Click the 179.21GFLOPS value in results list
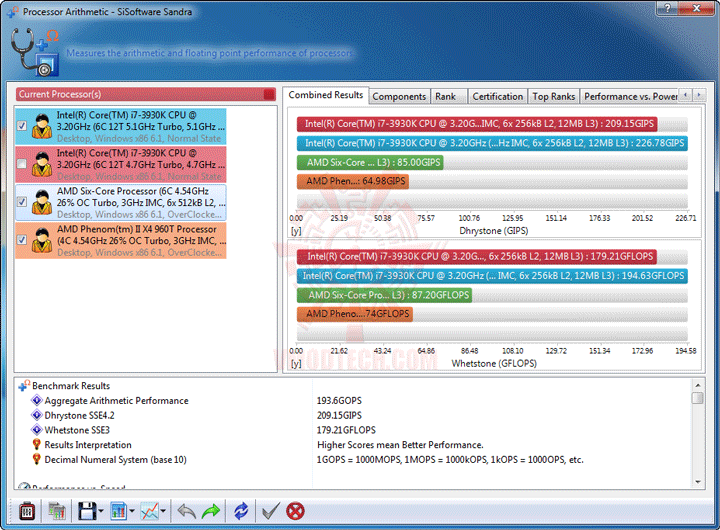The image size is (720, 530). (346, 430)
